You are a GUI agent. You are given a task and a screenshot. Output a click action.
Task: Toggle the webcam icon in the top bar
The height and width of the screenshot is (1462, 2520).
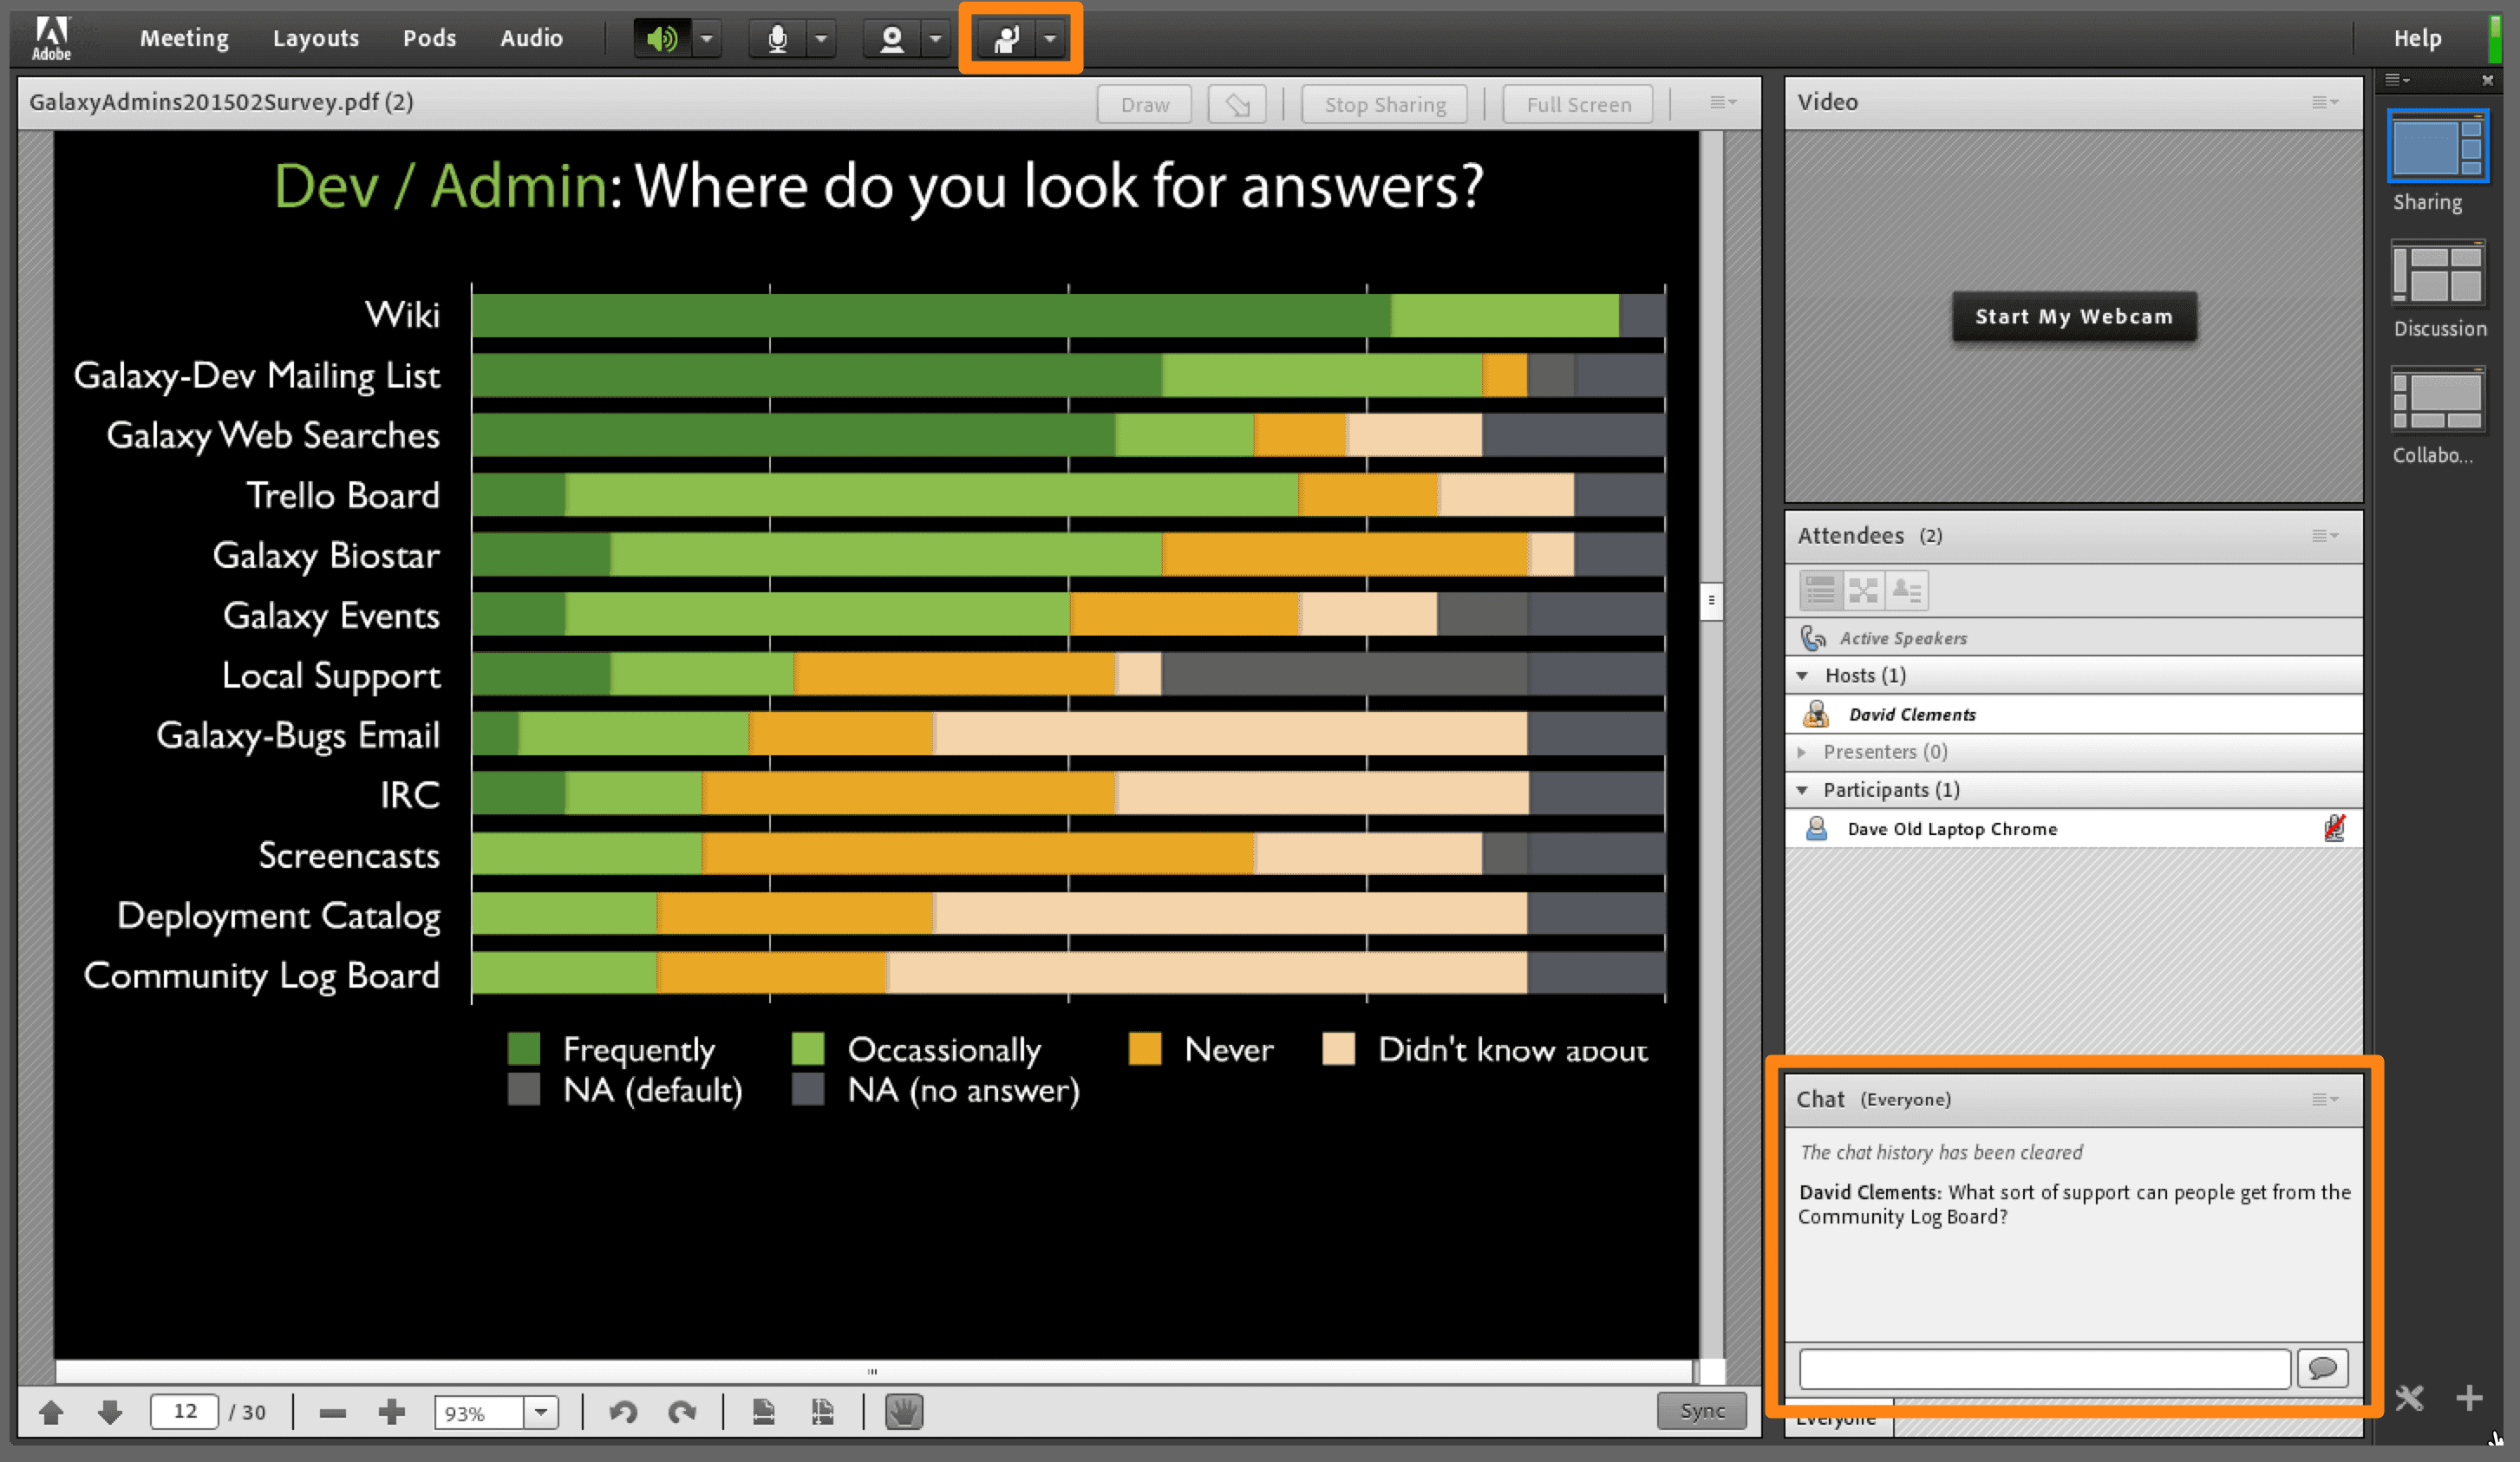coord(891,39)
